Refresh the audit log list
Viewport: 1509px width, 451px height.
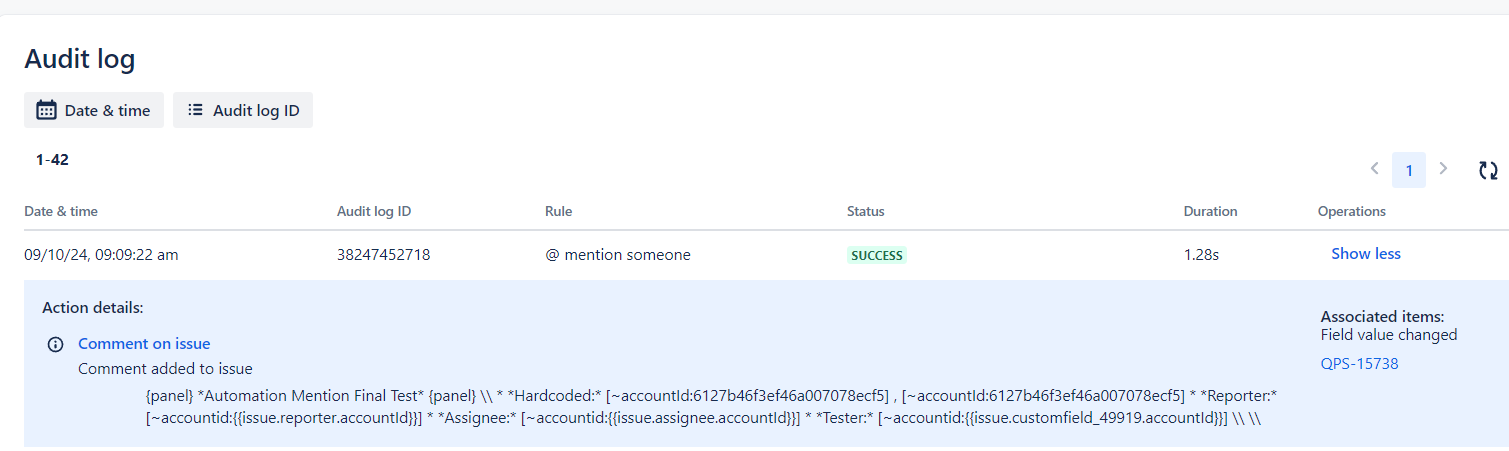(1488, 171)
